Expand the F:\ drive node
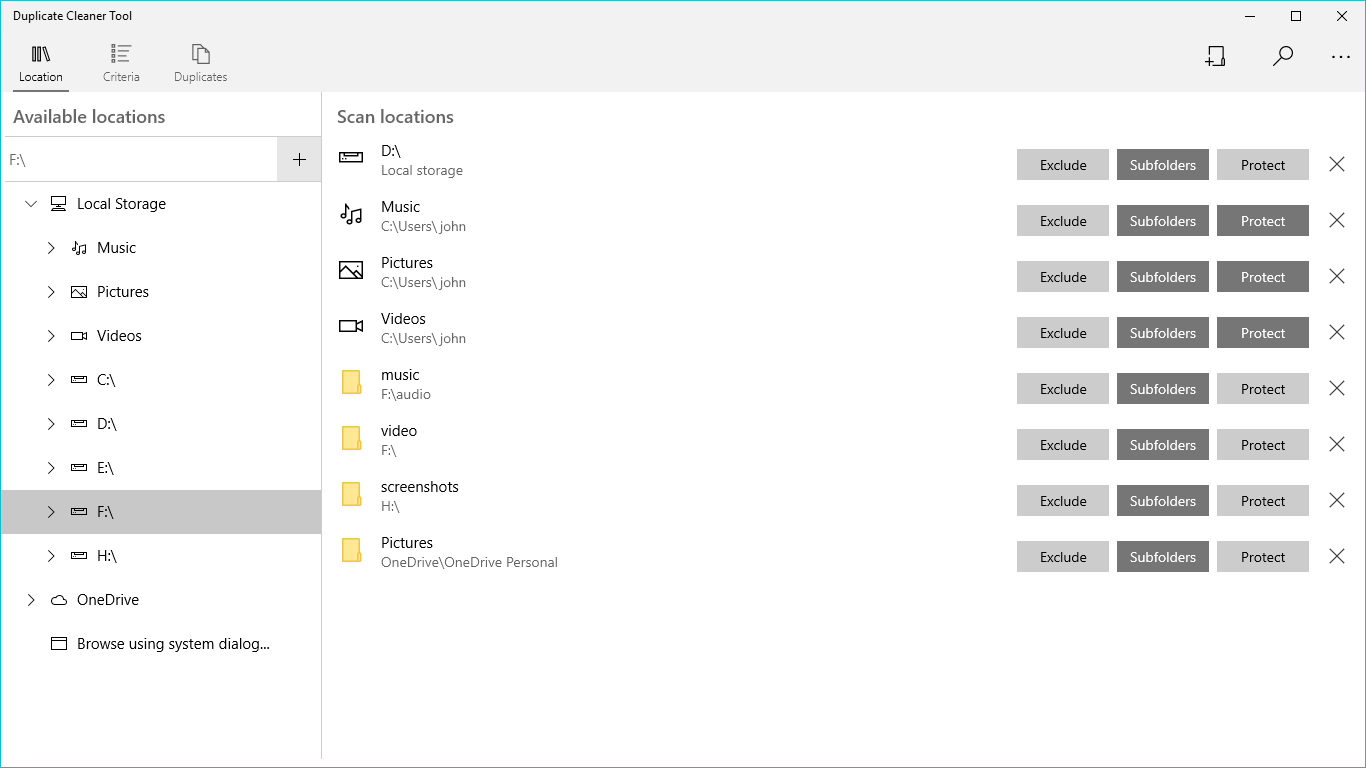 pyautogui.click(x=51, y=512)
